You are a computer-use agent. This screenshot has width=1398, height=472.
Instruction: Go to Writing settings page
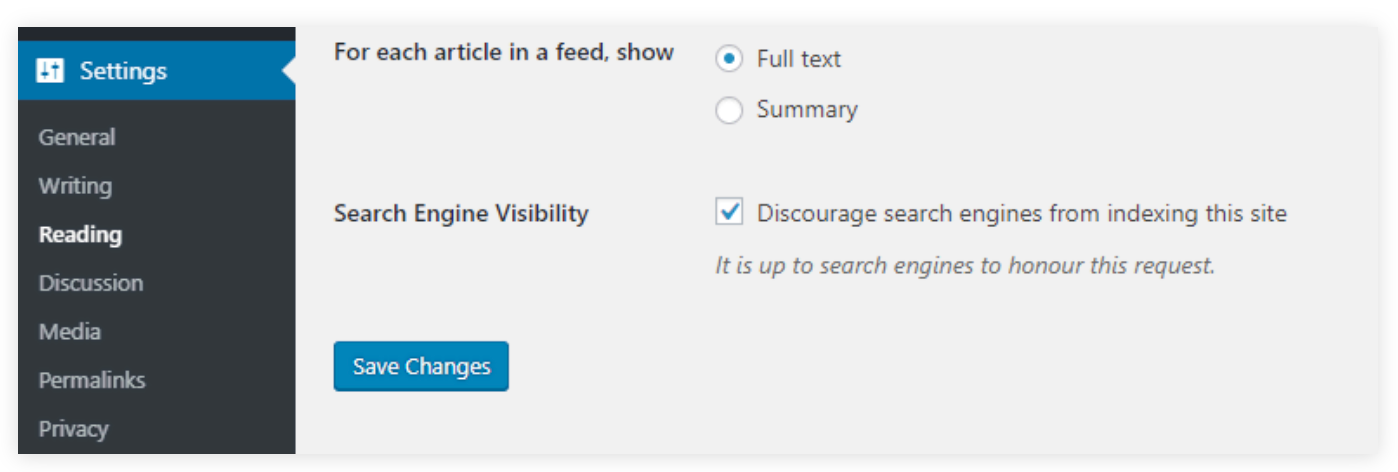75,186
